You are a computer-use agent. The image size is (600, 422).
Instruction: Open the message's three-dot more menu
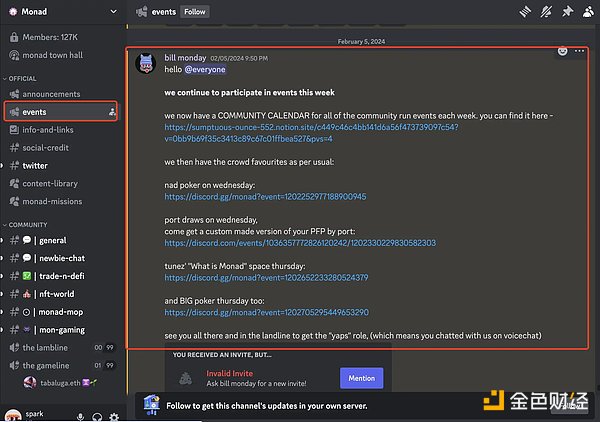coord(580,50)
